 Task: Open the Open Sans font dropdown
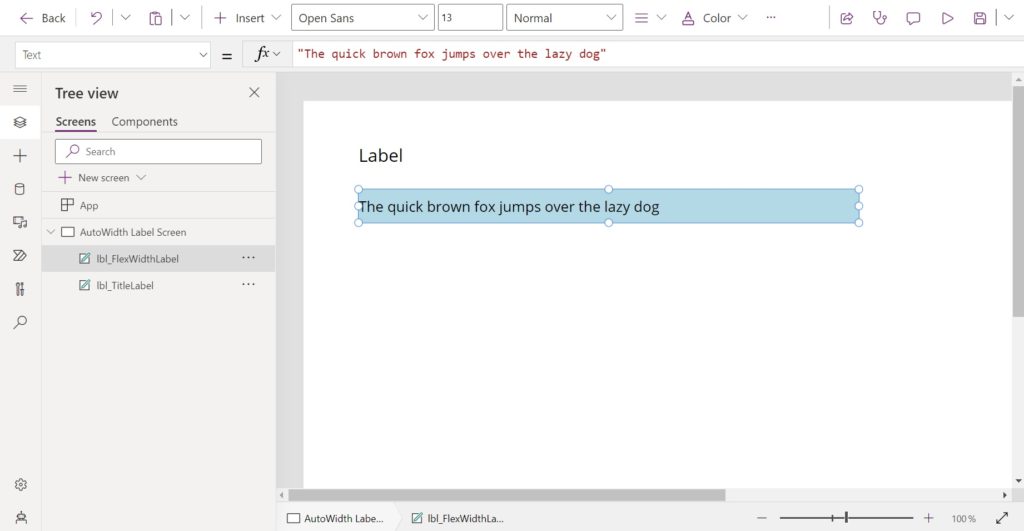pos(362,18)
